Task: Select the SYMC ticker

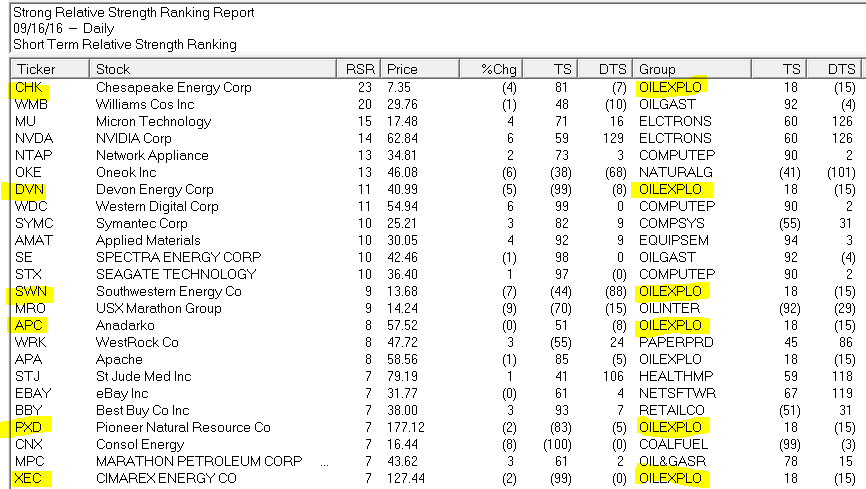Action: pos(34,224)
